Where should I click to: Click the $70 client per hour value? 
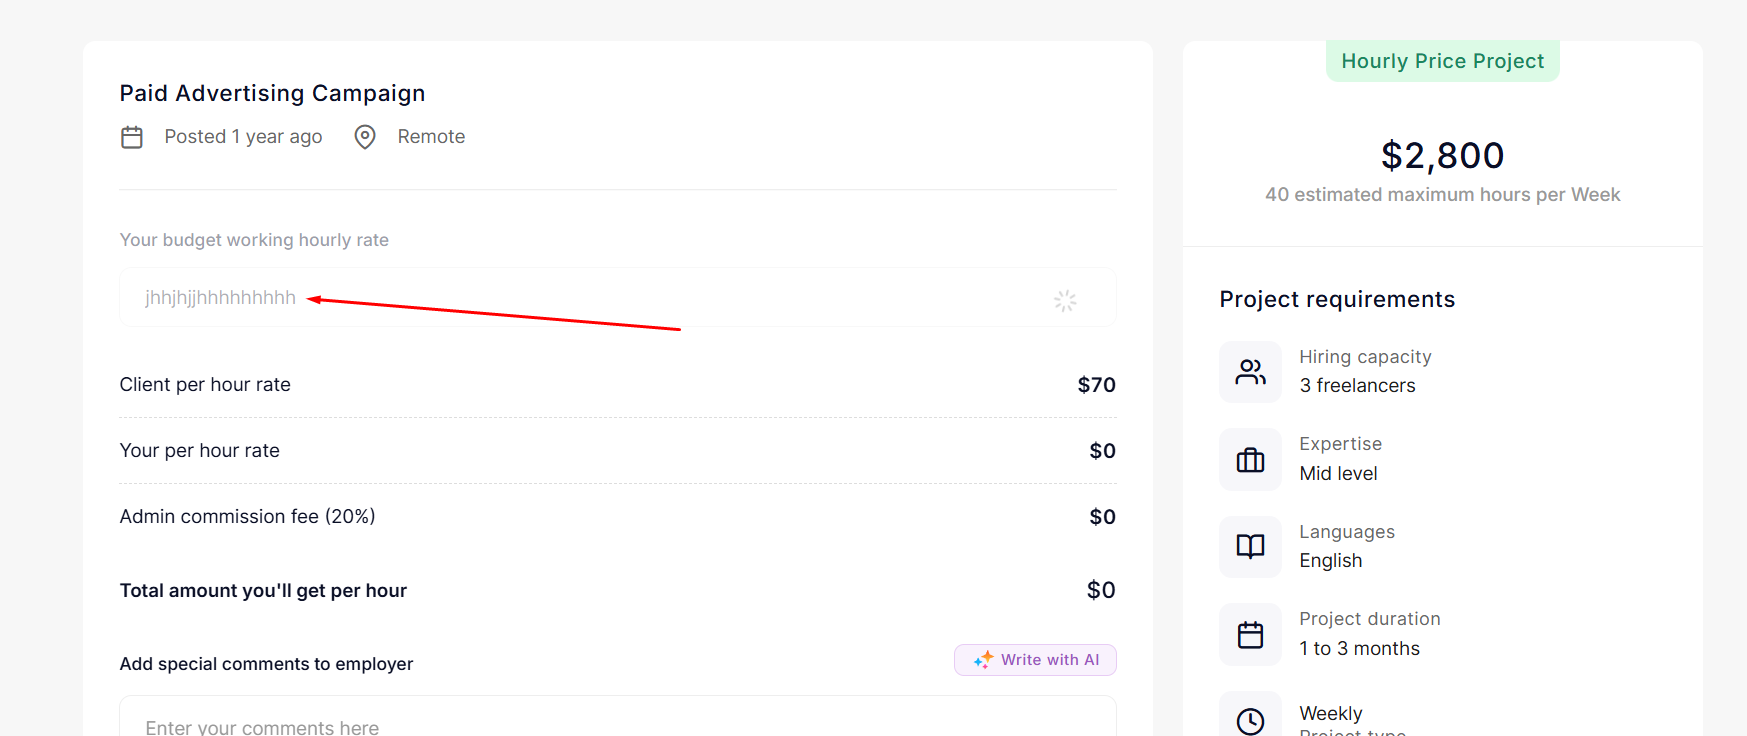pos(1096,385)
